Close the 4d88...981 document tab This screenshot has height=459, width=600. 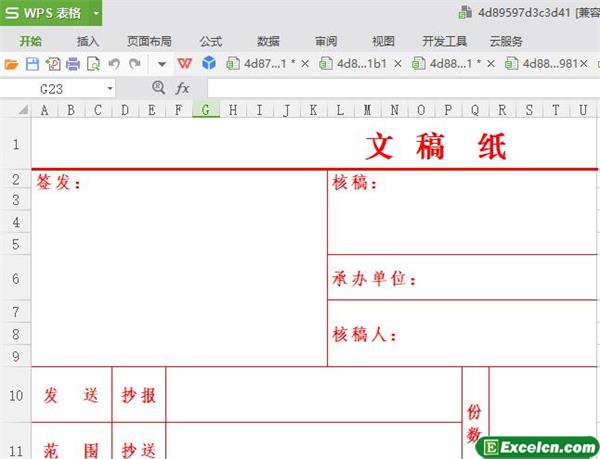tap(584, 64)
